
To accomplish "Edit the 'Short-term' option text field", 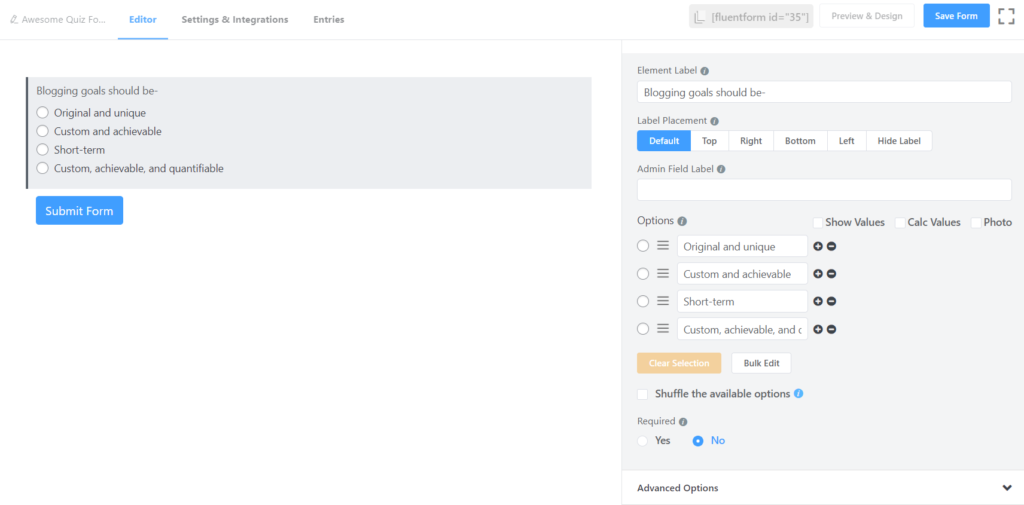I will (742, 301).
